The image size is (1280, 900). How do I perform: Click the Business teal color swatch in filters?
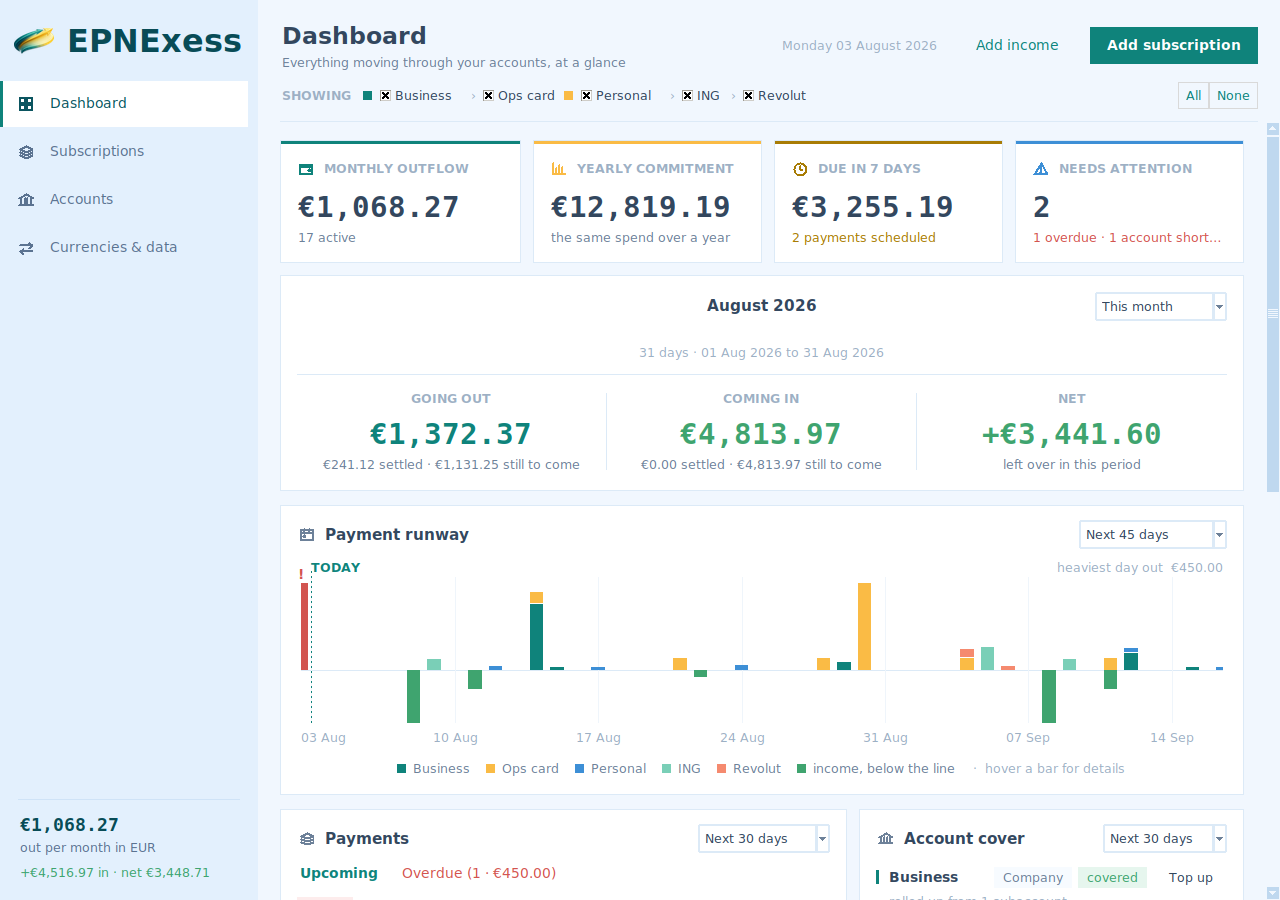(368, 96)
